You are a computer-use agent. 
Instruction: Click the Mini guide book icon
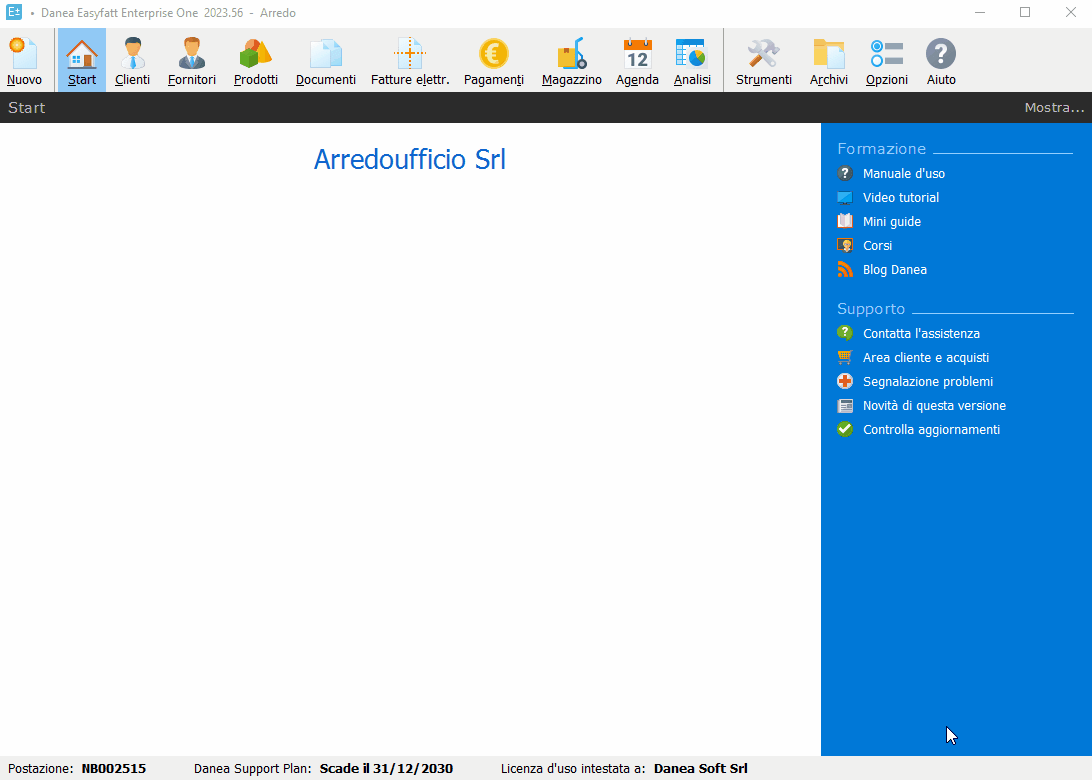[x=845, y=221]
